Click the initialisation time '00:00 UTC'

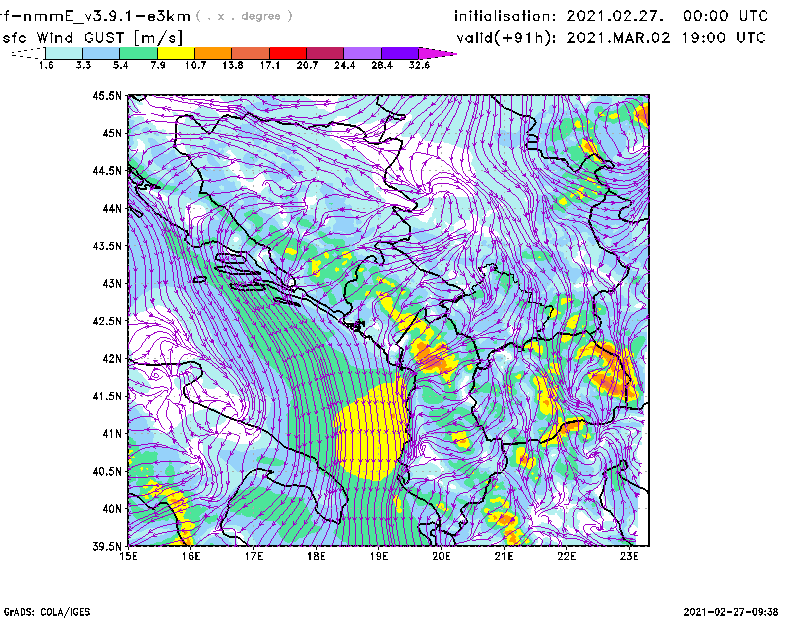725,16
